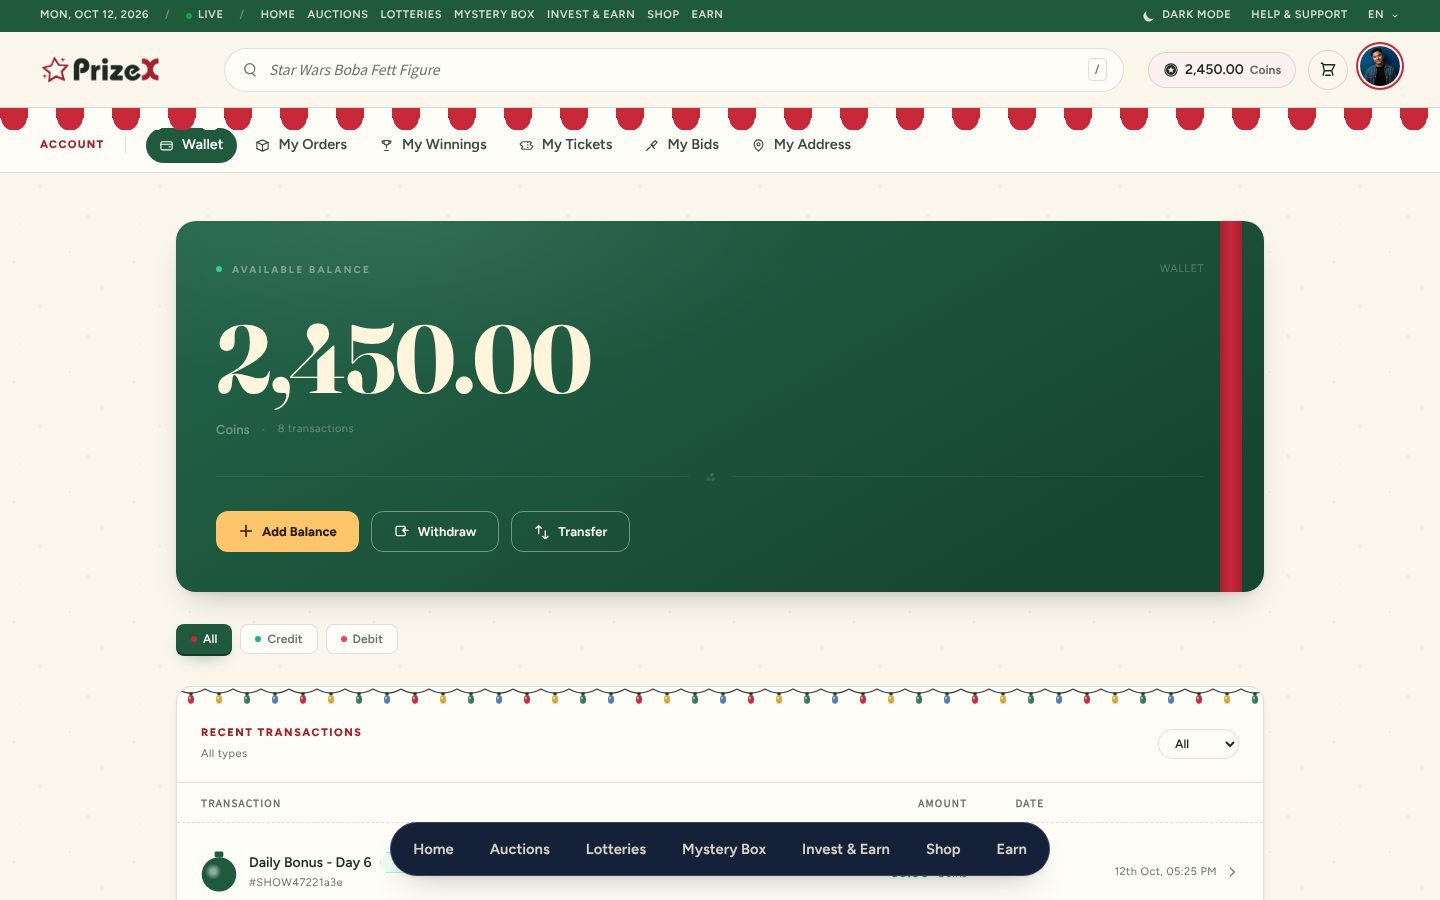Open Lotteries in top bar

click(x=410, y=15)
